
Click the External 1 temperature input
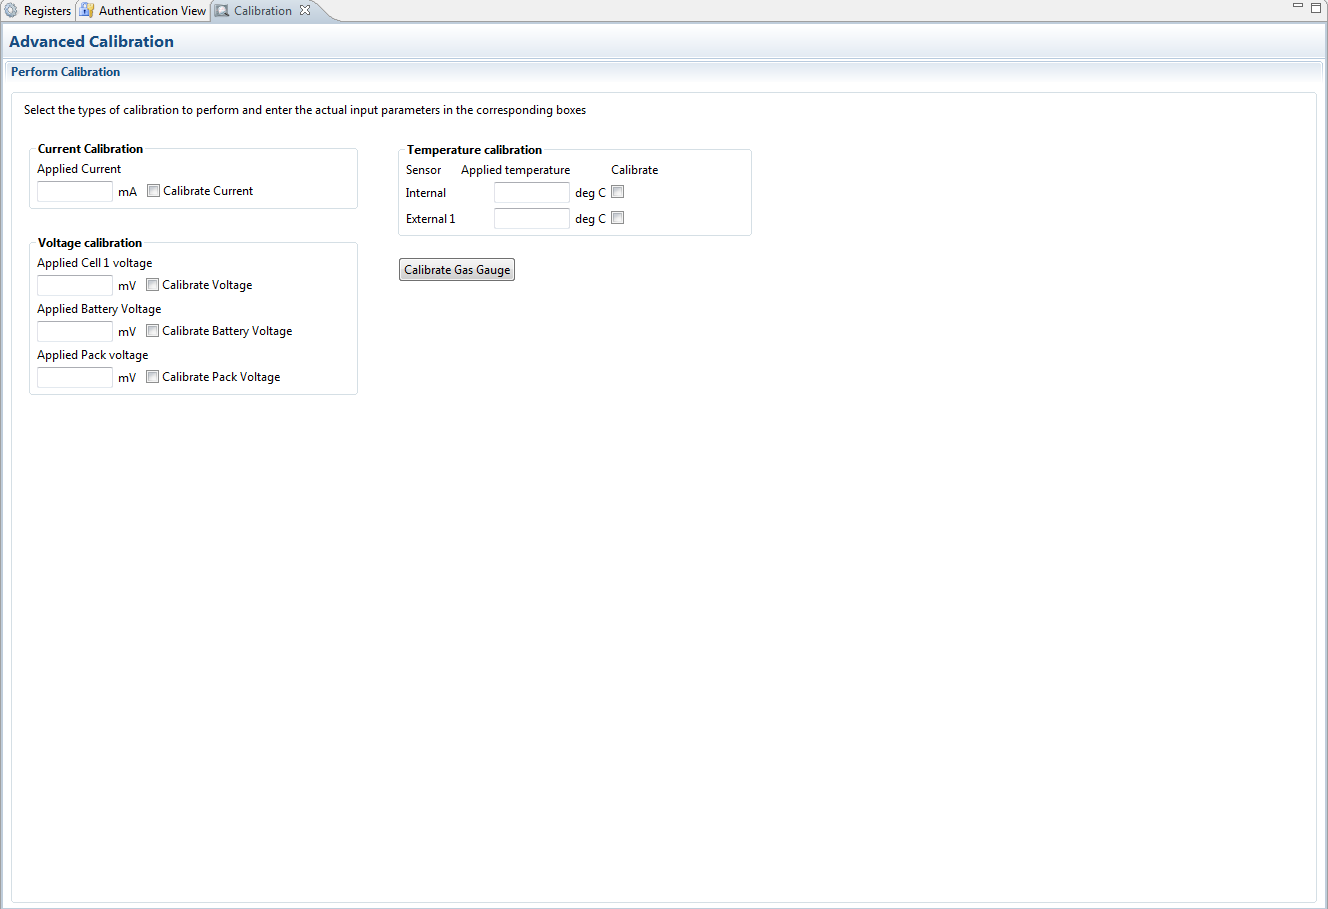point(531,219)
